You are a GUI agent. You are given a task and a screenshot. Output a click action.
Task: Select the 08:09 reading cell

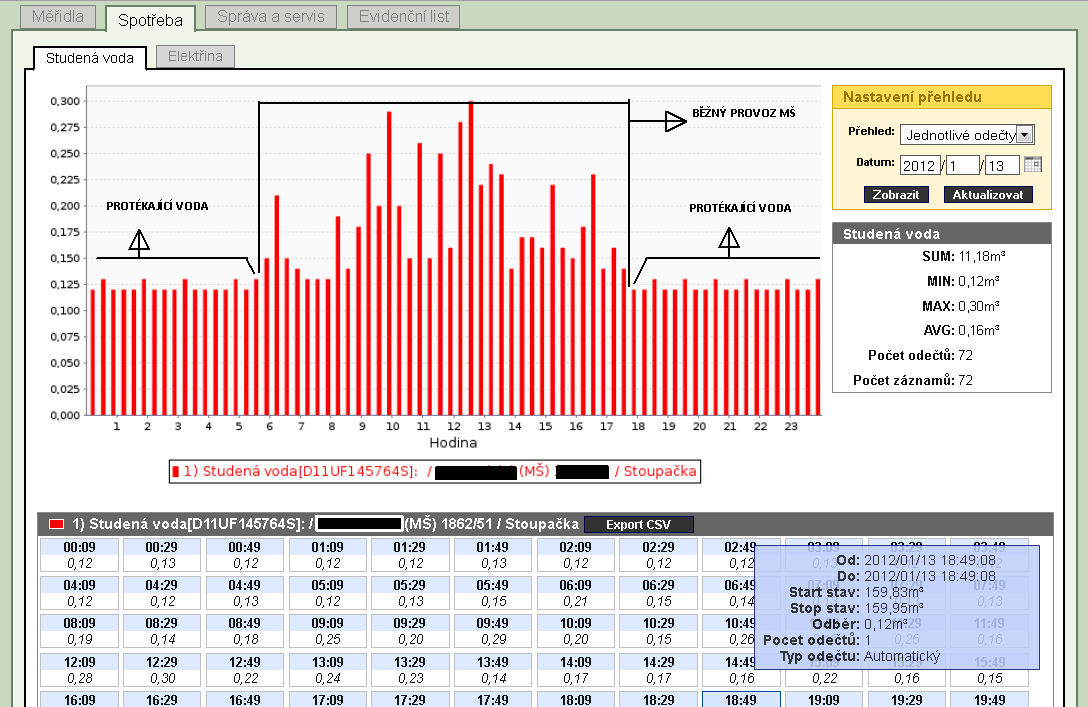pyautogui.click(x=79, y=631)
